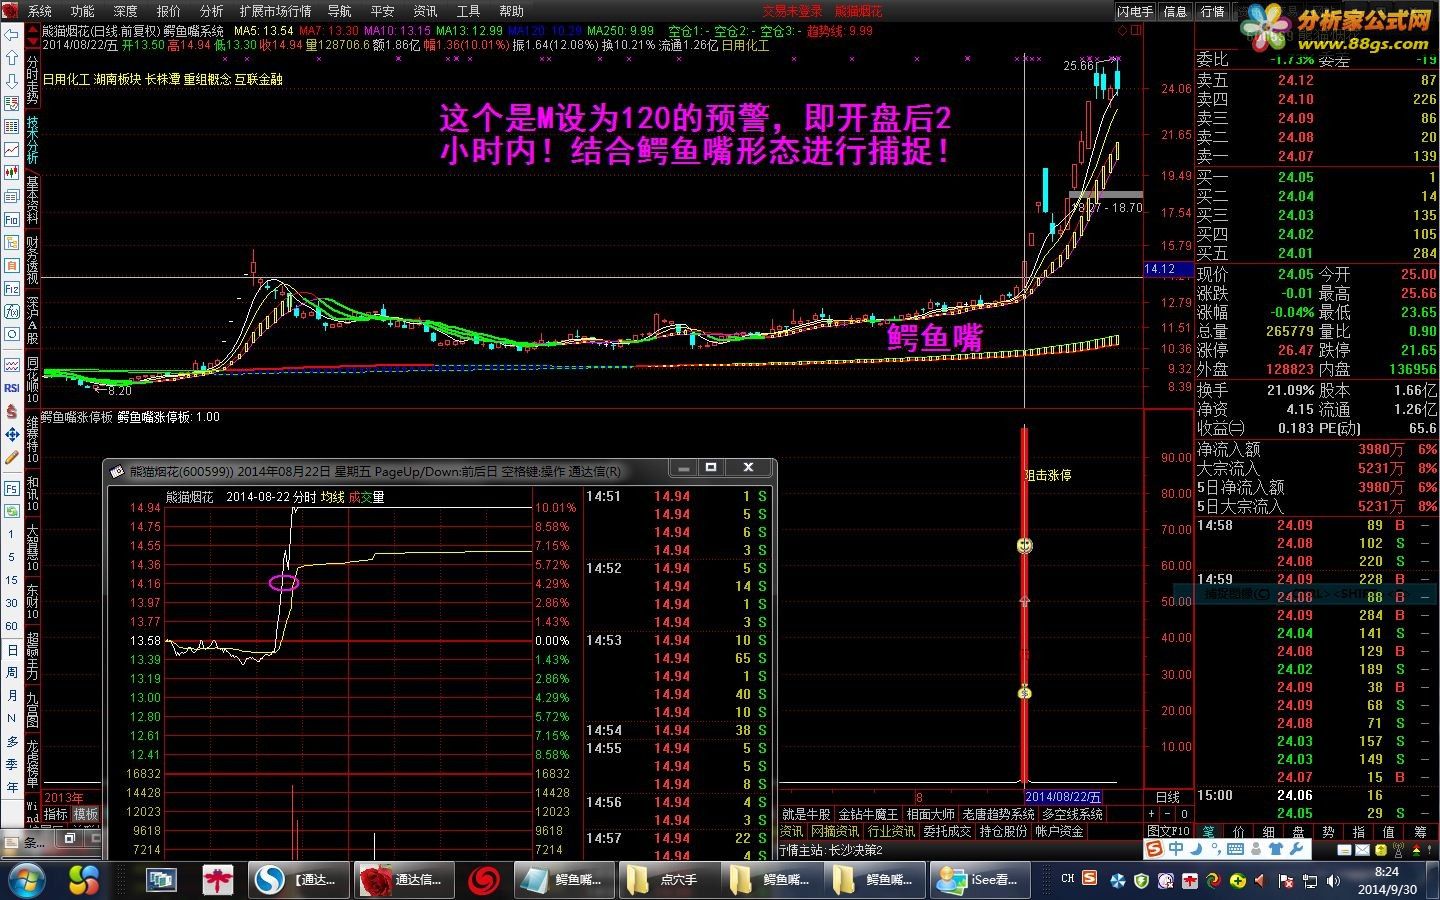Click the system tray volume speaker icon
The height and width of the screenshot is (900, 1440).
(1335, 881)
